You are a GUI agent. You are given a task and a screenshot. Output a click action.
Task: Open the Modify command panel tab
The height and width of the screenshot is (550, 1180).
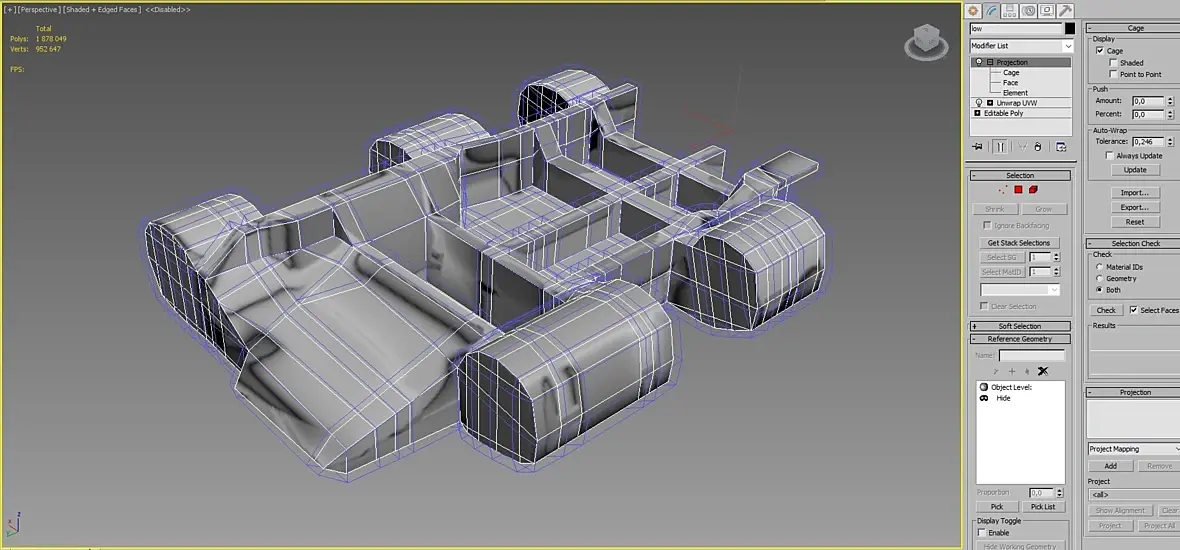click(992, 11)
